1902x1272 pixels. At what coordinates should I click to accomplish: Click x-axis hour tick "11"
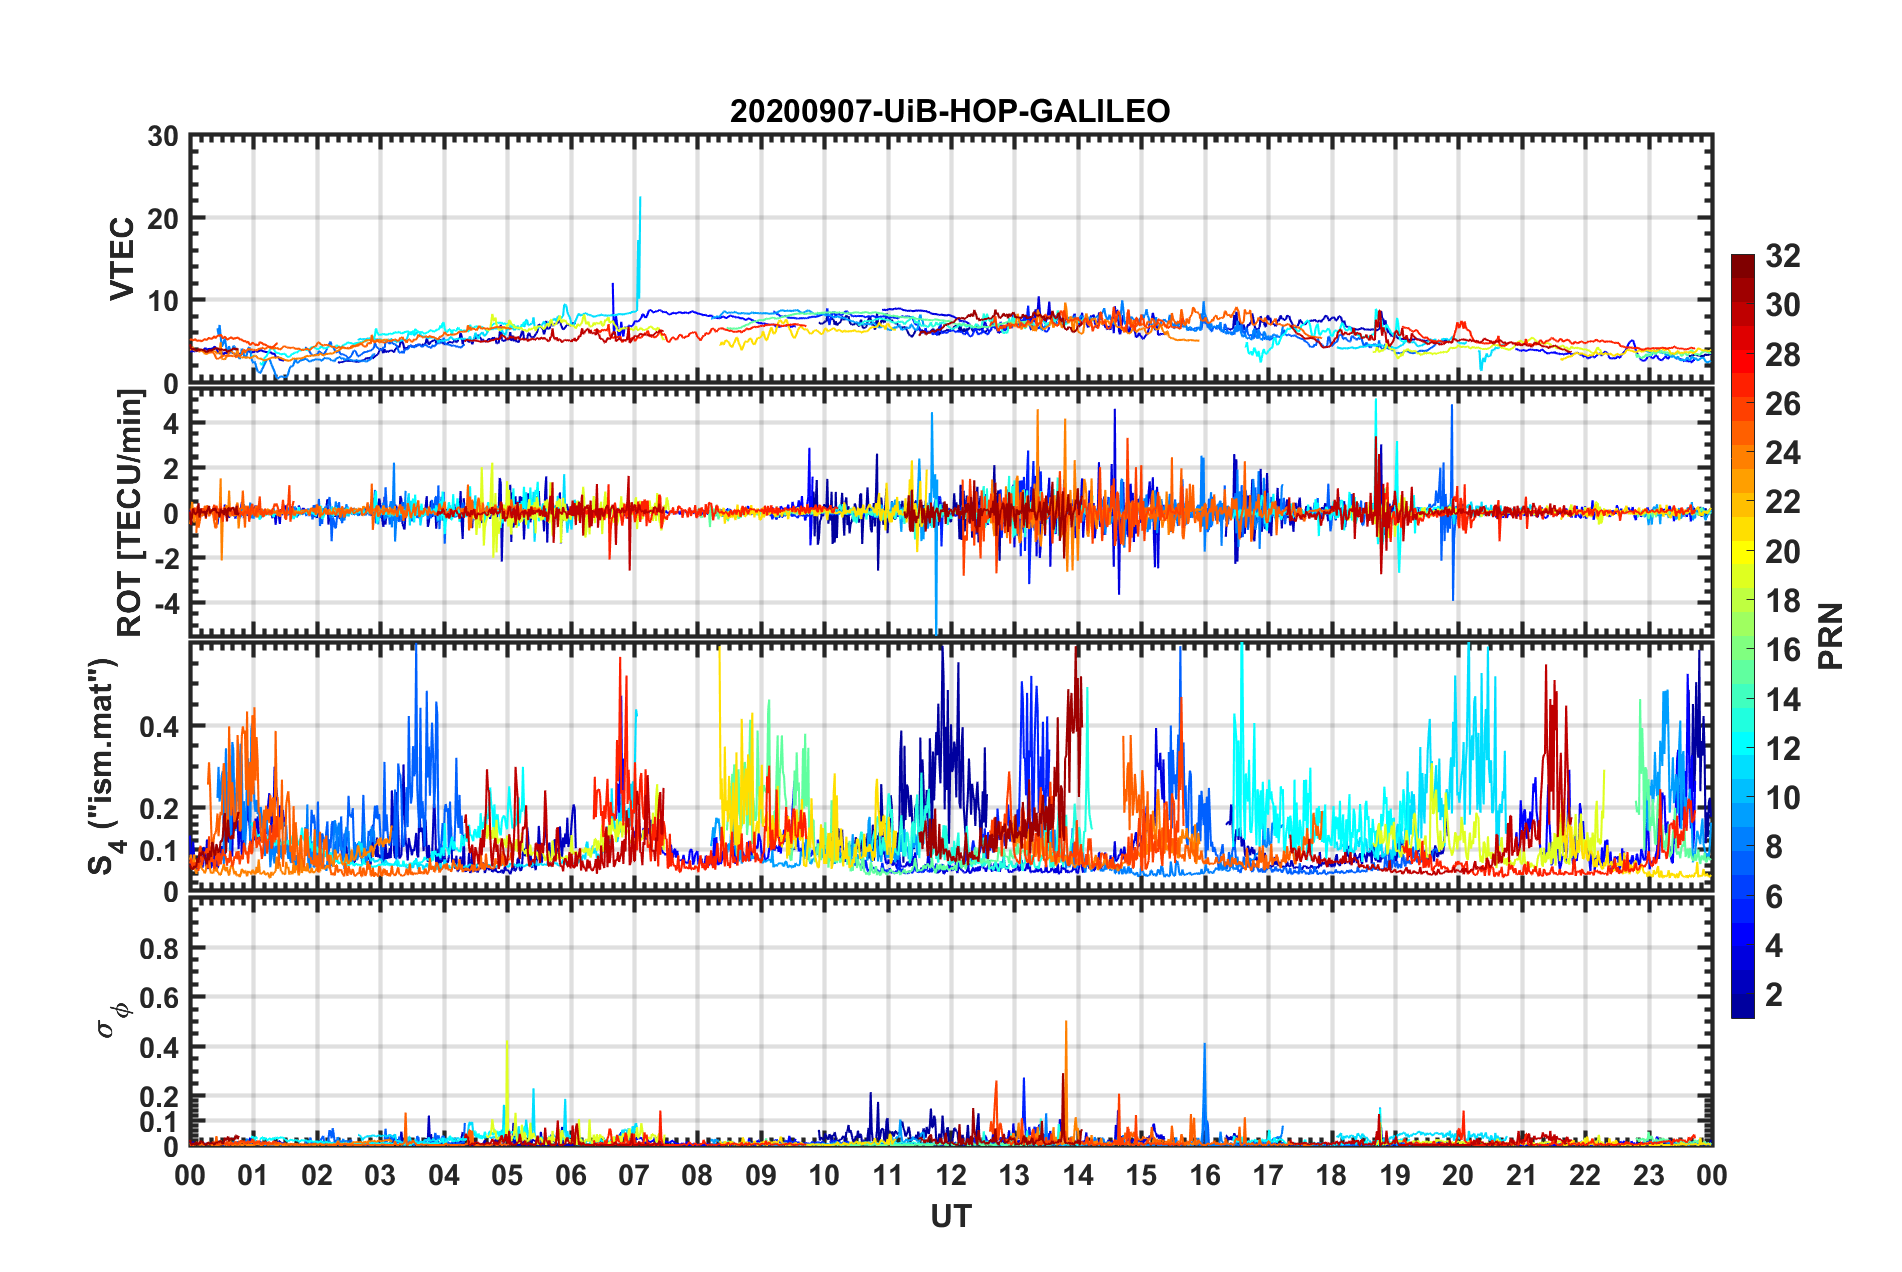[x=888, y=1175]
